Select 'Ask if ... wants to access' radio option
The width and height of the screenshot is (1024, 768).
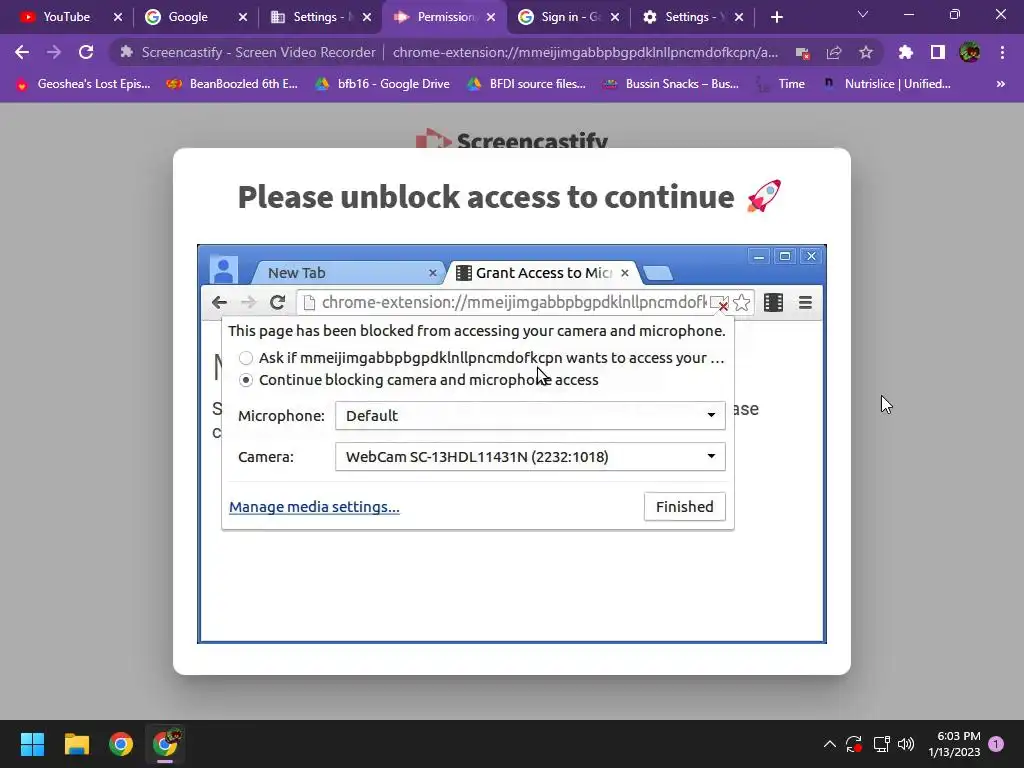click(x=246, y=358)
